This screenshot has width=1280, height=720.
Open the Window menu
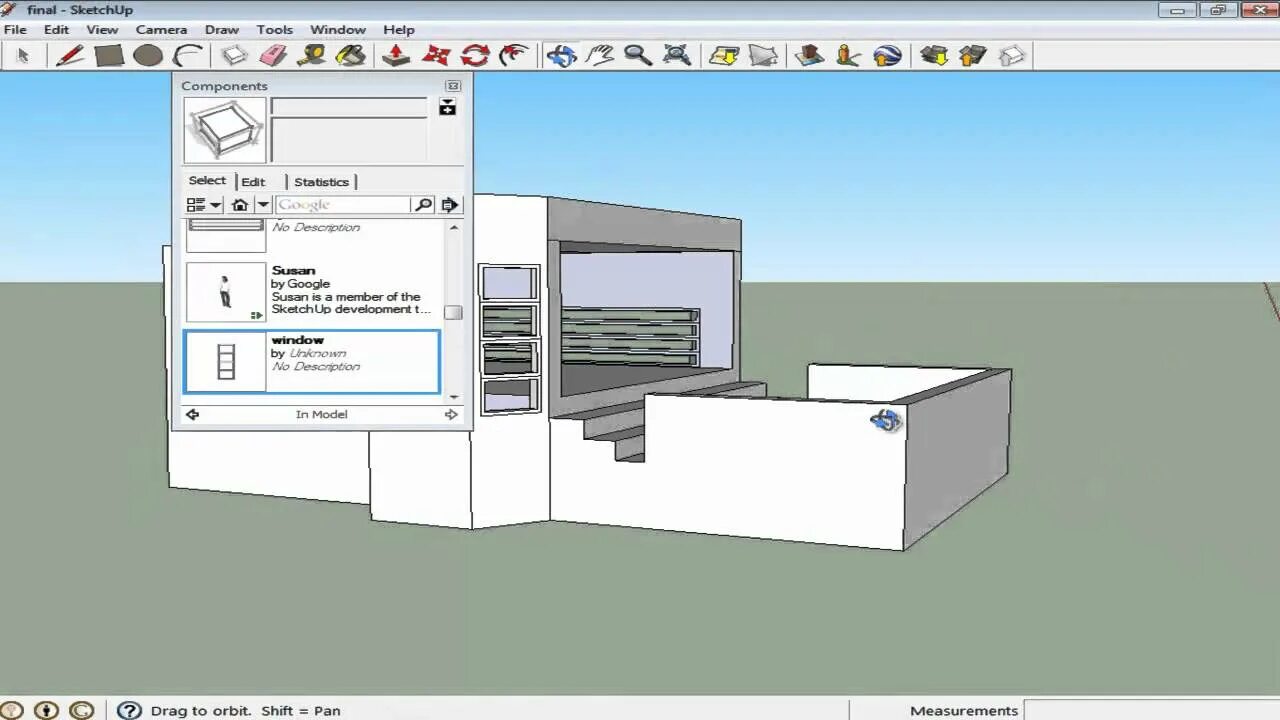coord(338,30)
